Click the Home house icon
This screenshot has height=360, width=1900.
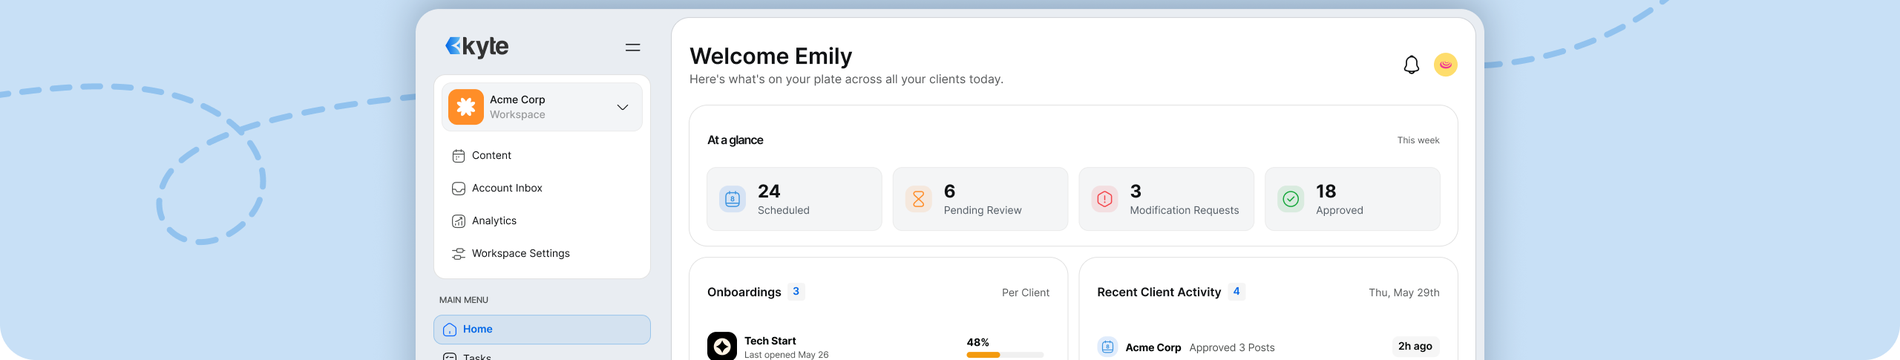450,329
